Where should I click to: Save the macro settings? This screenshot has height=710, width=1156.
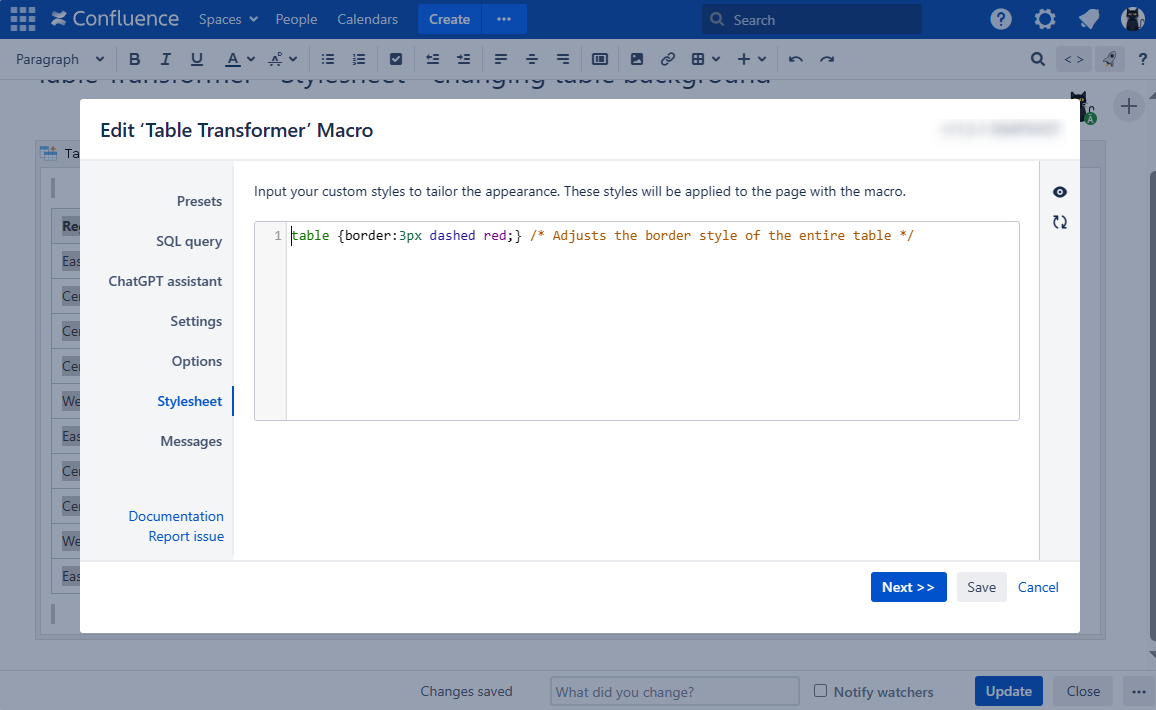[981, 587]
